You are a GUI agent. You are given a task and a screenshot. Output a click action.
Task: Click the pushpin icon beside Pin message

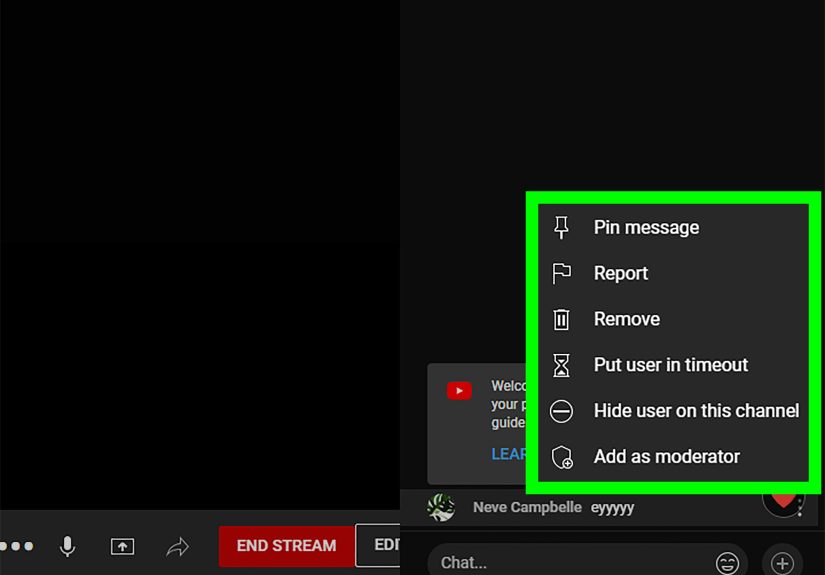pyautogui.click(x=561, y=227)
